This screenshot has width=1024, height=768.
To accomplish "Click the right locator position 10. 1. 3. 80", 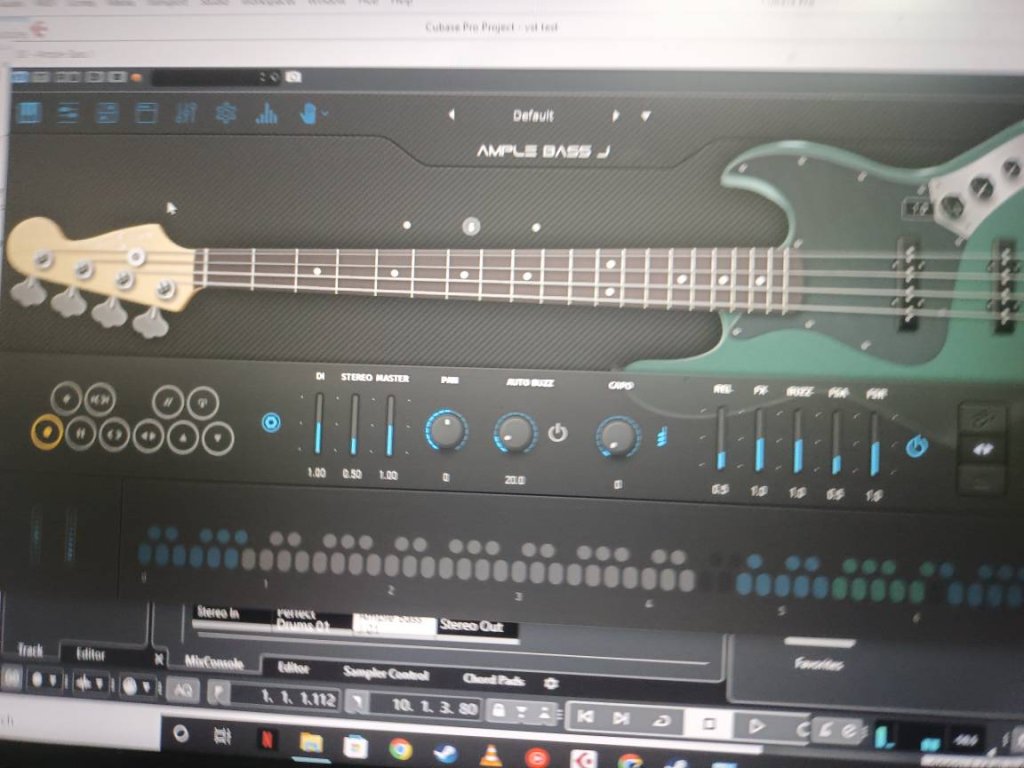I will 435,706.
